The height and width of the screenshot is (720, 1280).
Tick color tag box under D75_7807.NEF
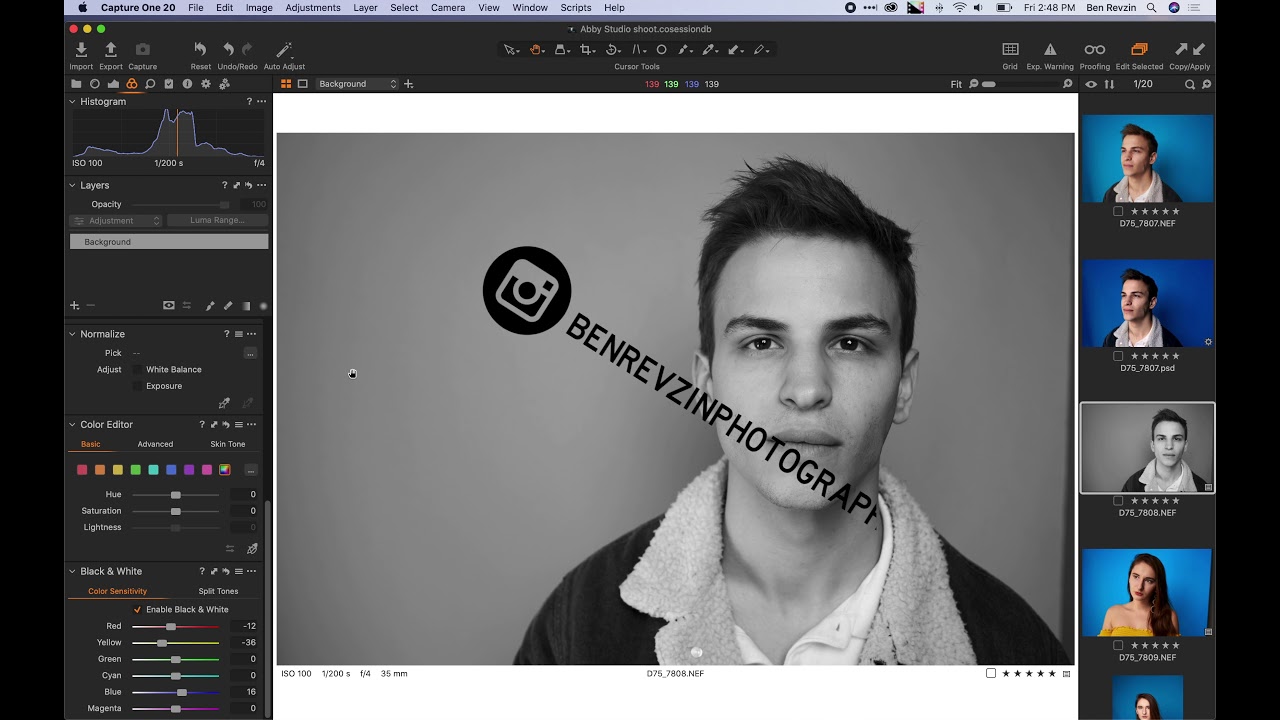[1119, 211]
